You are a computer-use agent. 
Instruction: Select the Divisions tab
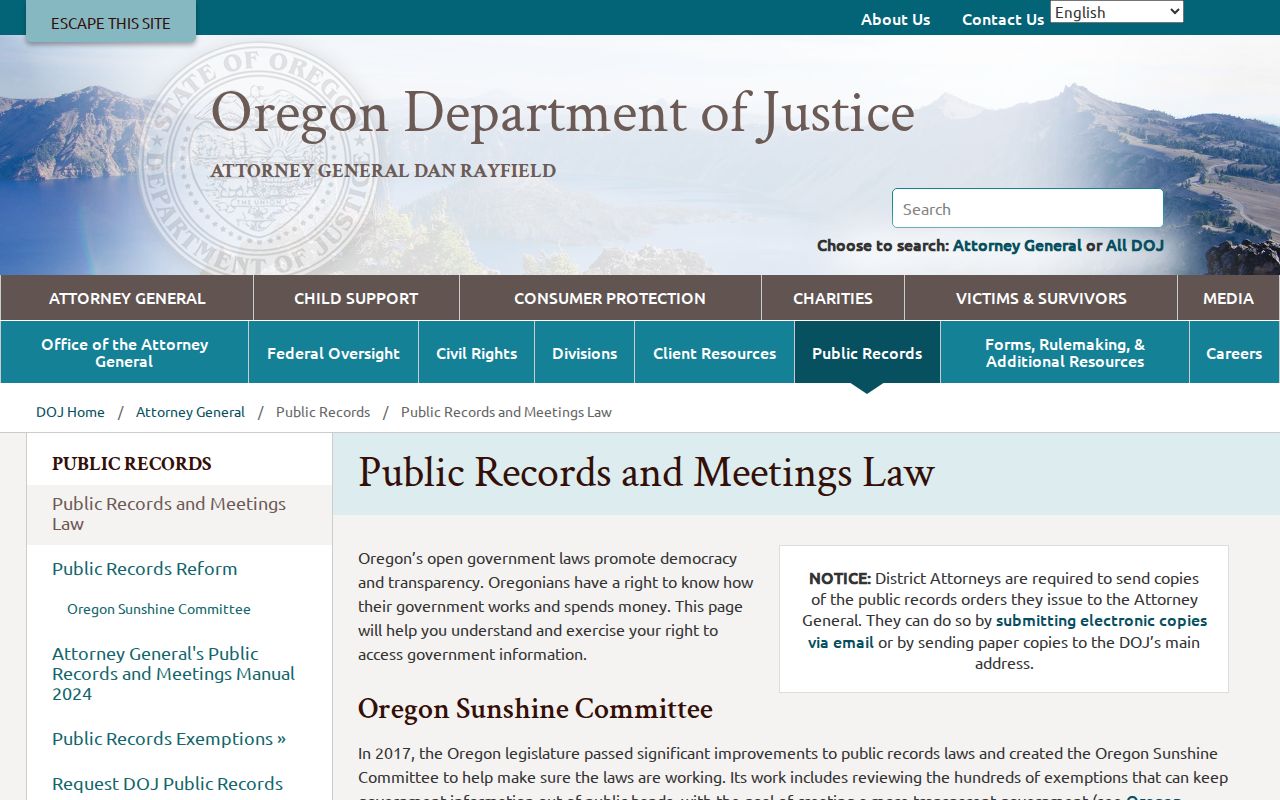585,352
